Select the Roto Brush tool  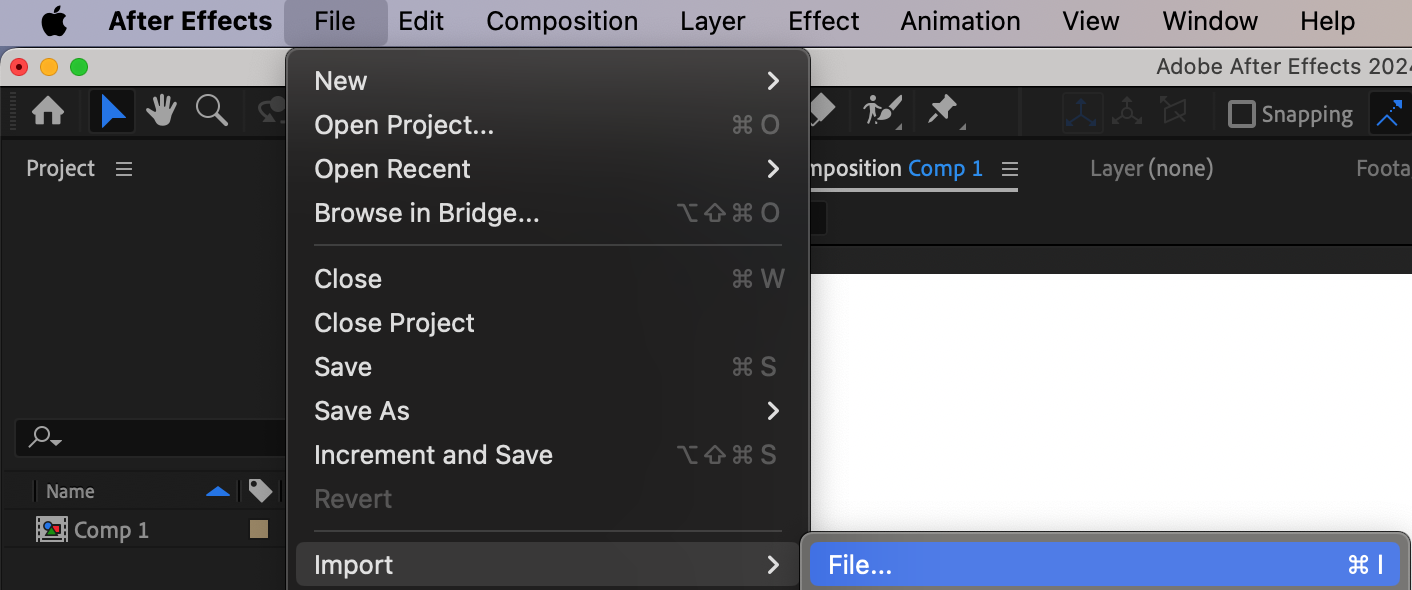pyautogui.click(x=883, y=111)
